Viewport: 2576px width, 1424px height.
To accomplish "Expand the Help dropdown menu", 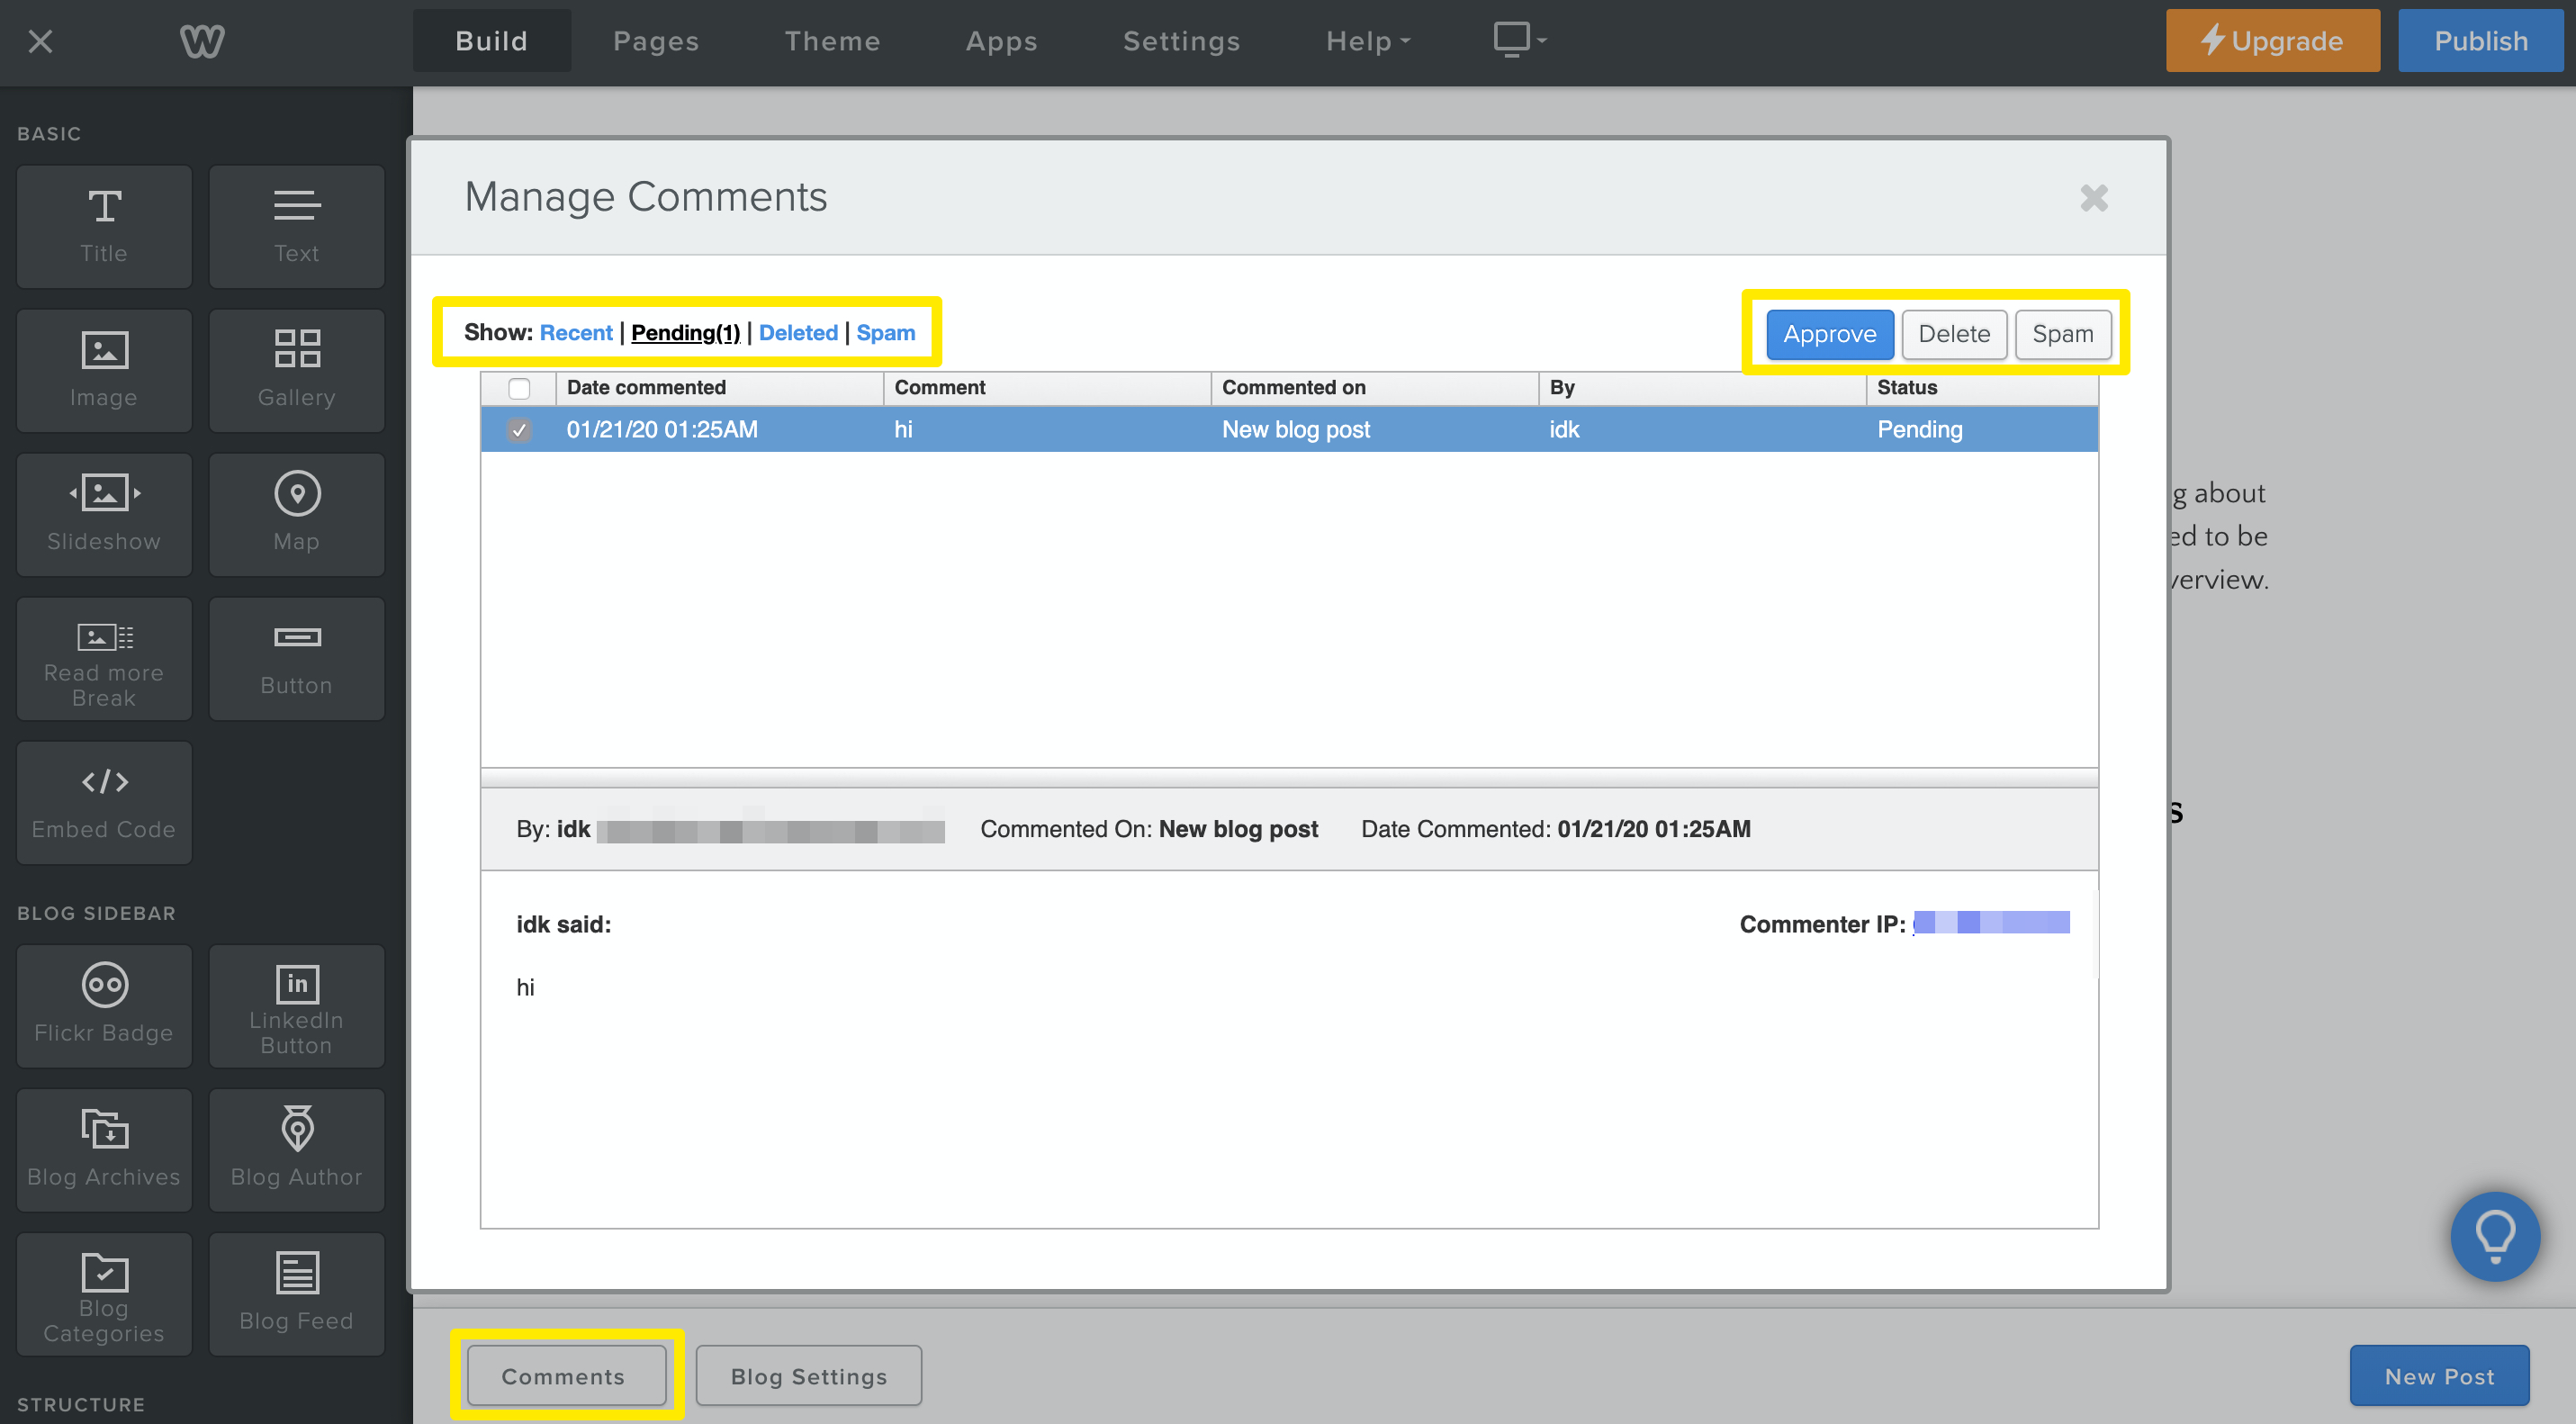I will pyautogui.click(x=1367, y=41).
